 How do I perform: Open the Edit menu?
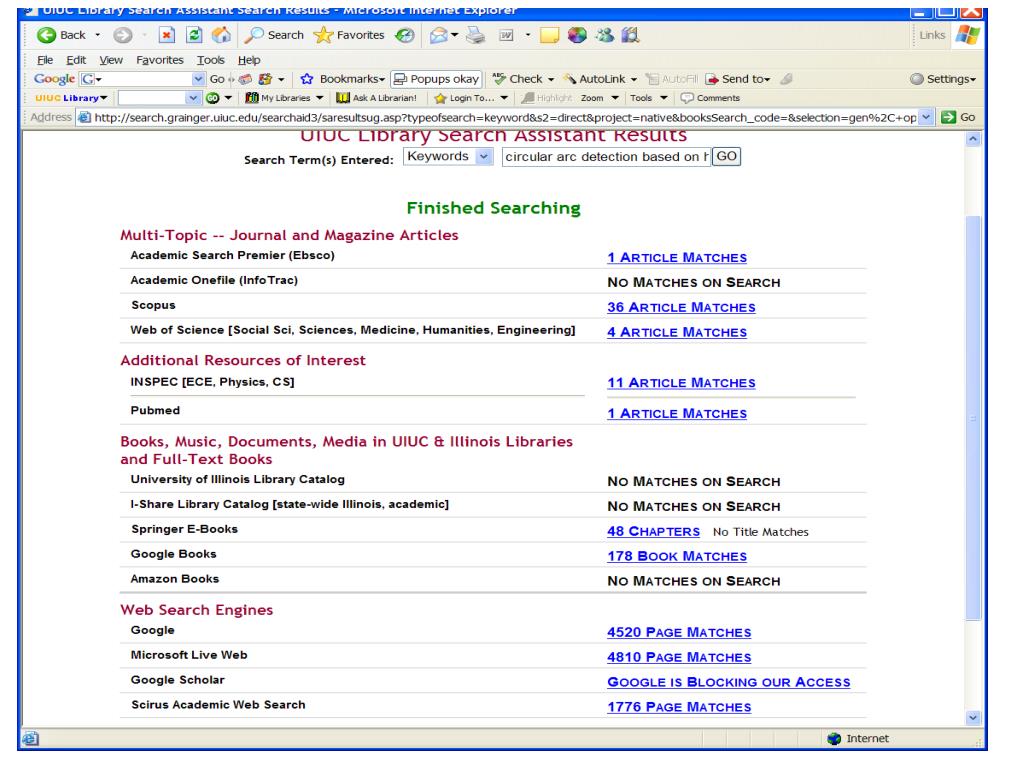click(76, 60)
